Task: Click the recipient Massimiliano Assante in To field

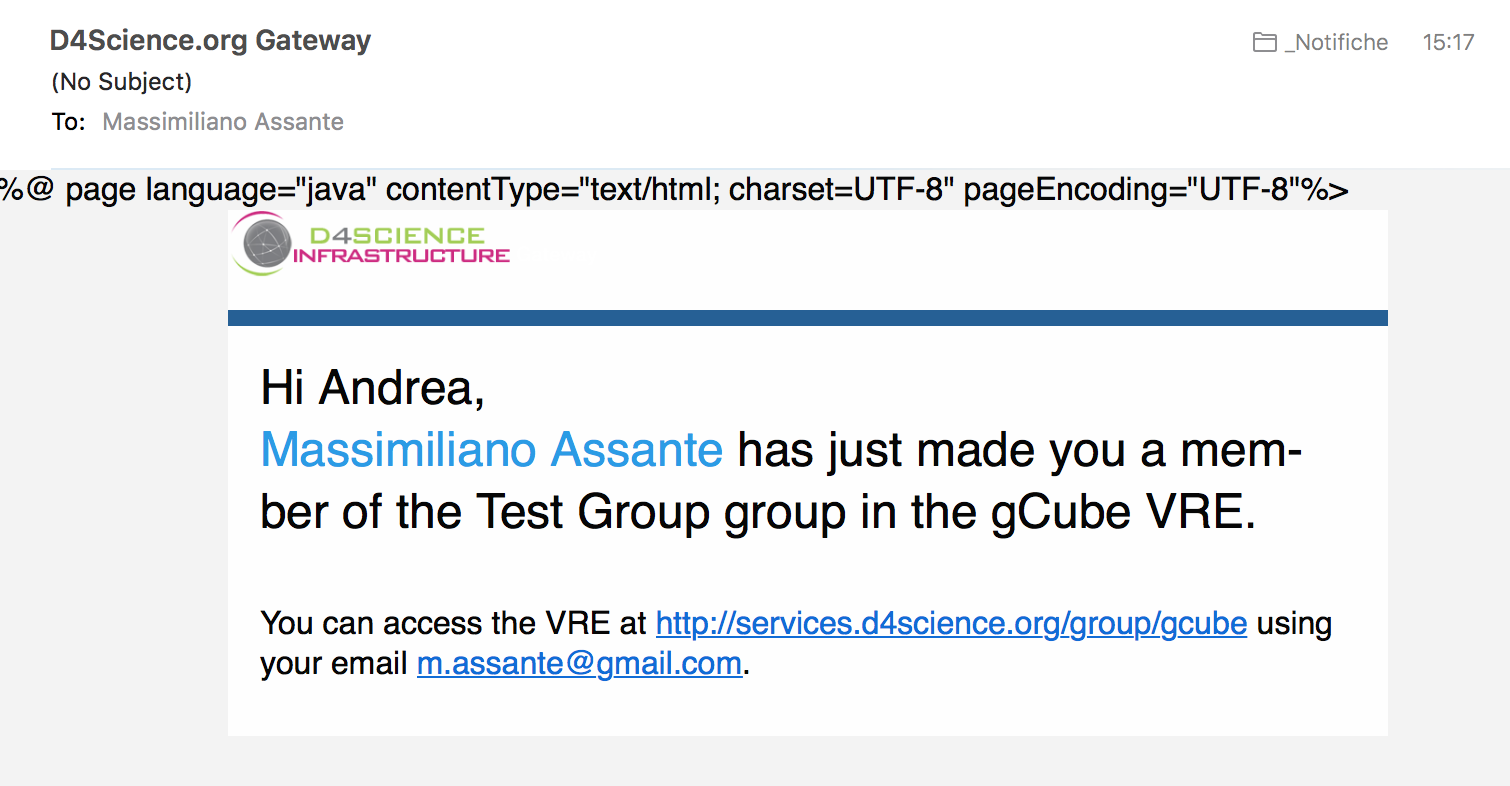Action: click(x=223, y=122)
